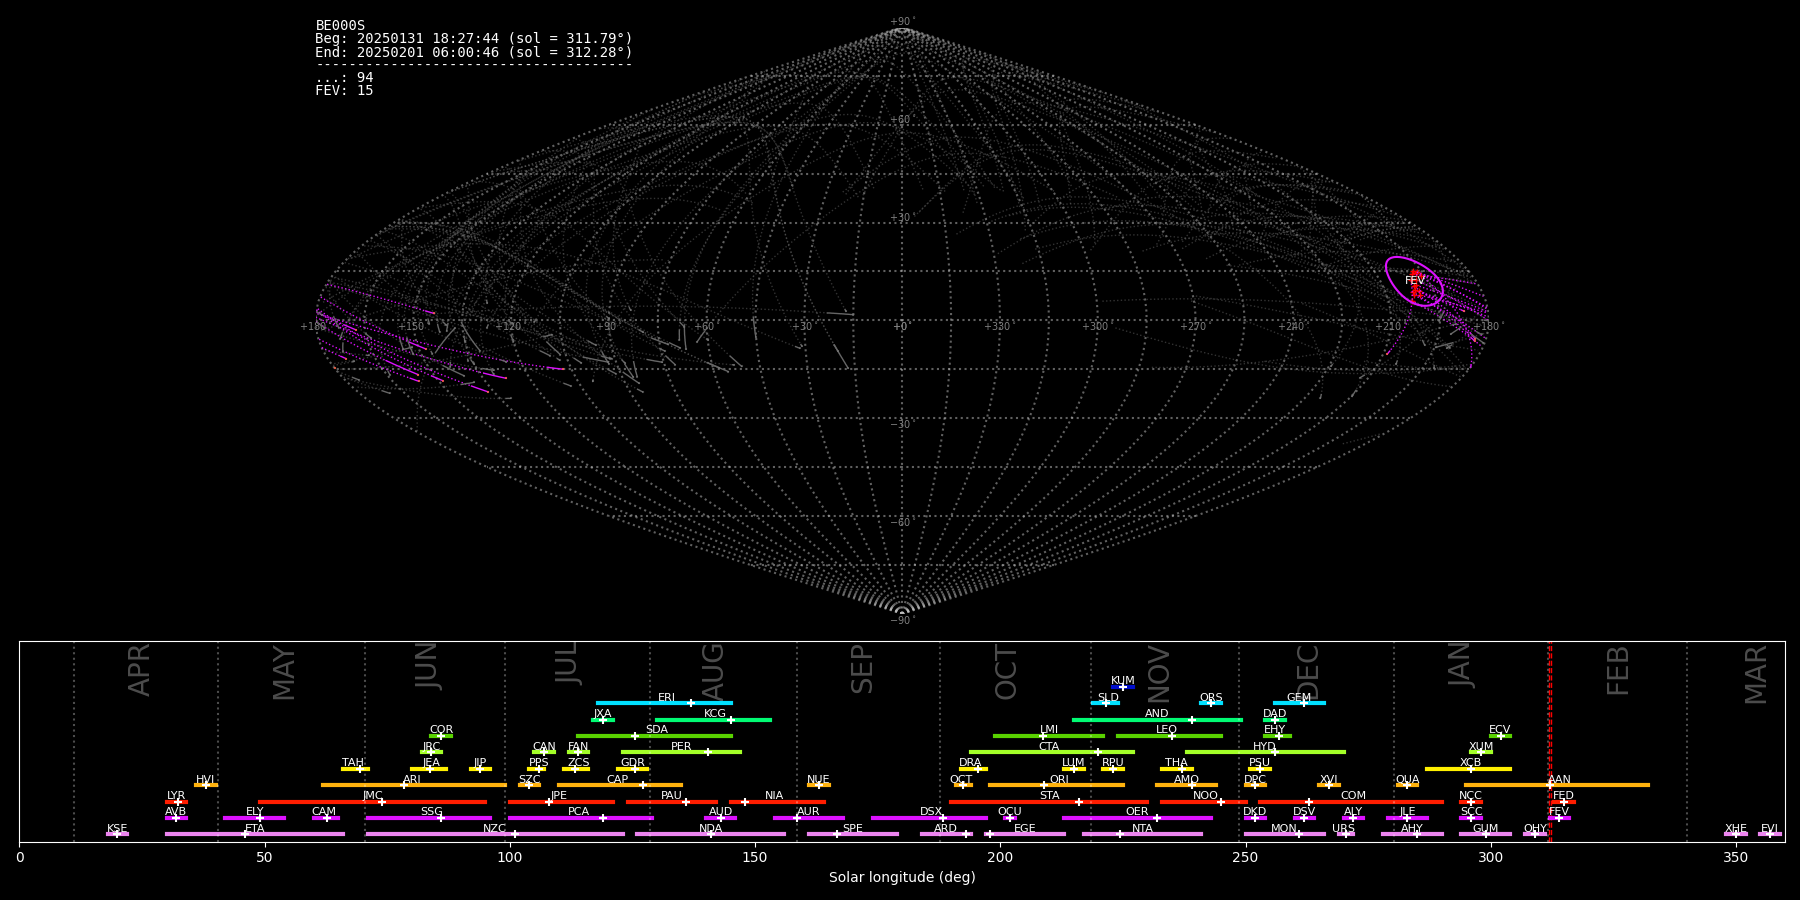Click the +90 latitude label atop the sky map

coord(902,22)
